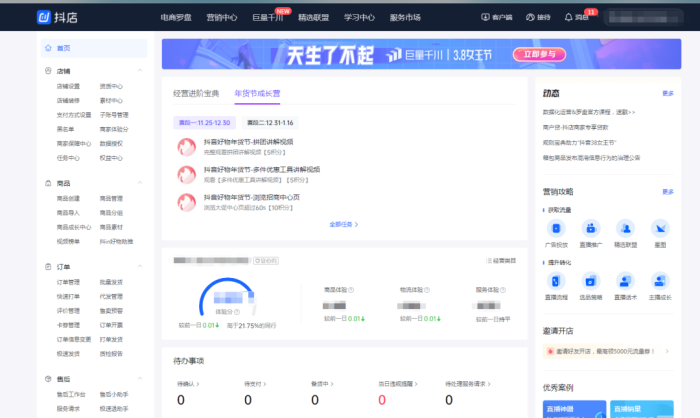Collapse the 订单 sidebar section

[140, 266]
